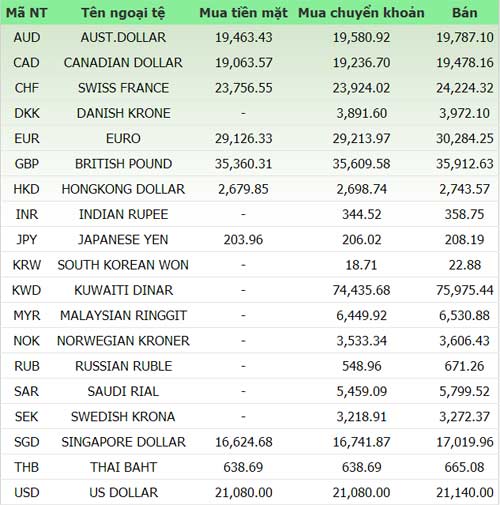Select the HKD cash rate 2,679.85

pyautogui.click(x=243, y=189)
